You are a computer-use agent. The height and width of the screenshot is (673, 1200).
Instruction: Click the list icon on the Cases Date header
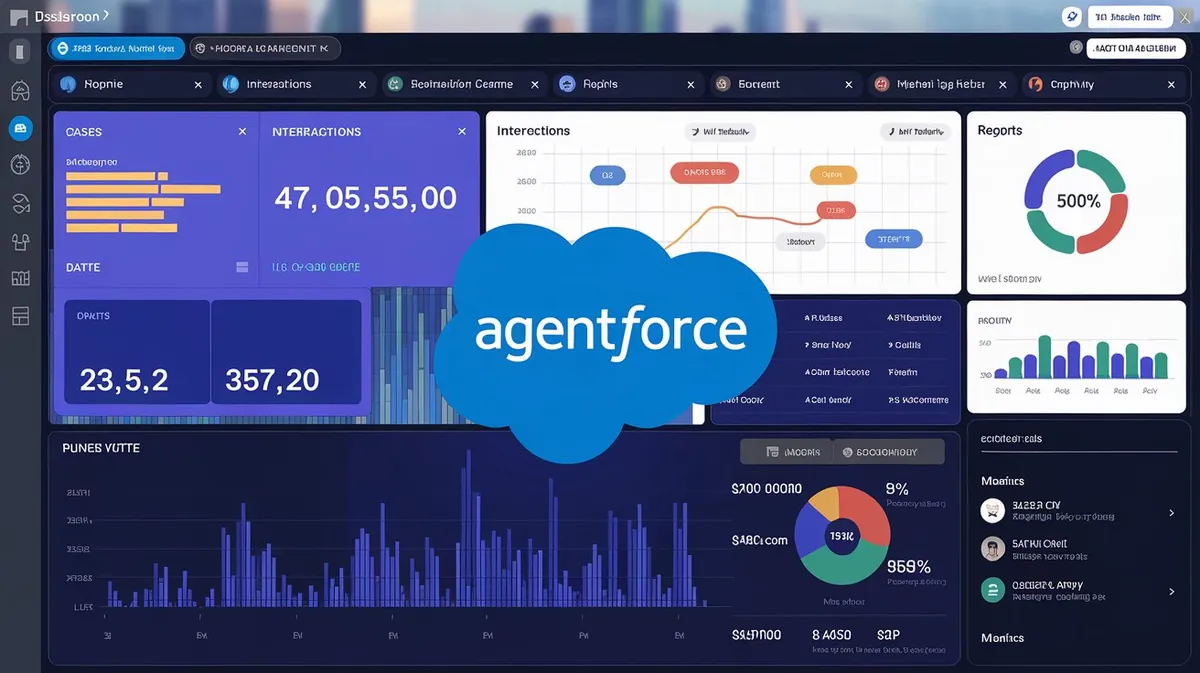pyautogui.click(x=241, y=267)
